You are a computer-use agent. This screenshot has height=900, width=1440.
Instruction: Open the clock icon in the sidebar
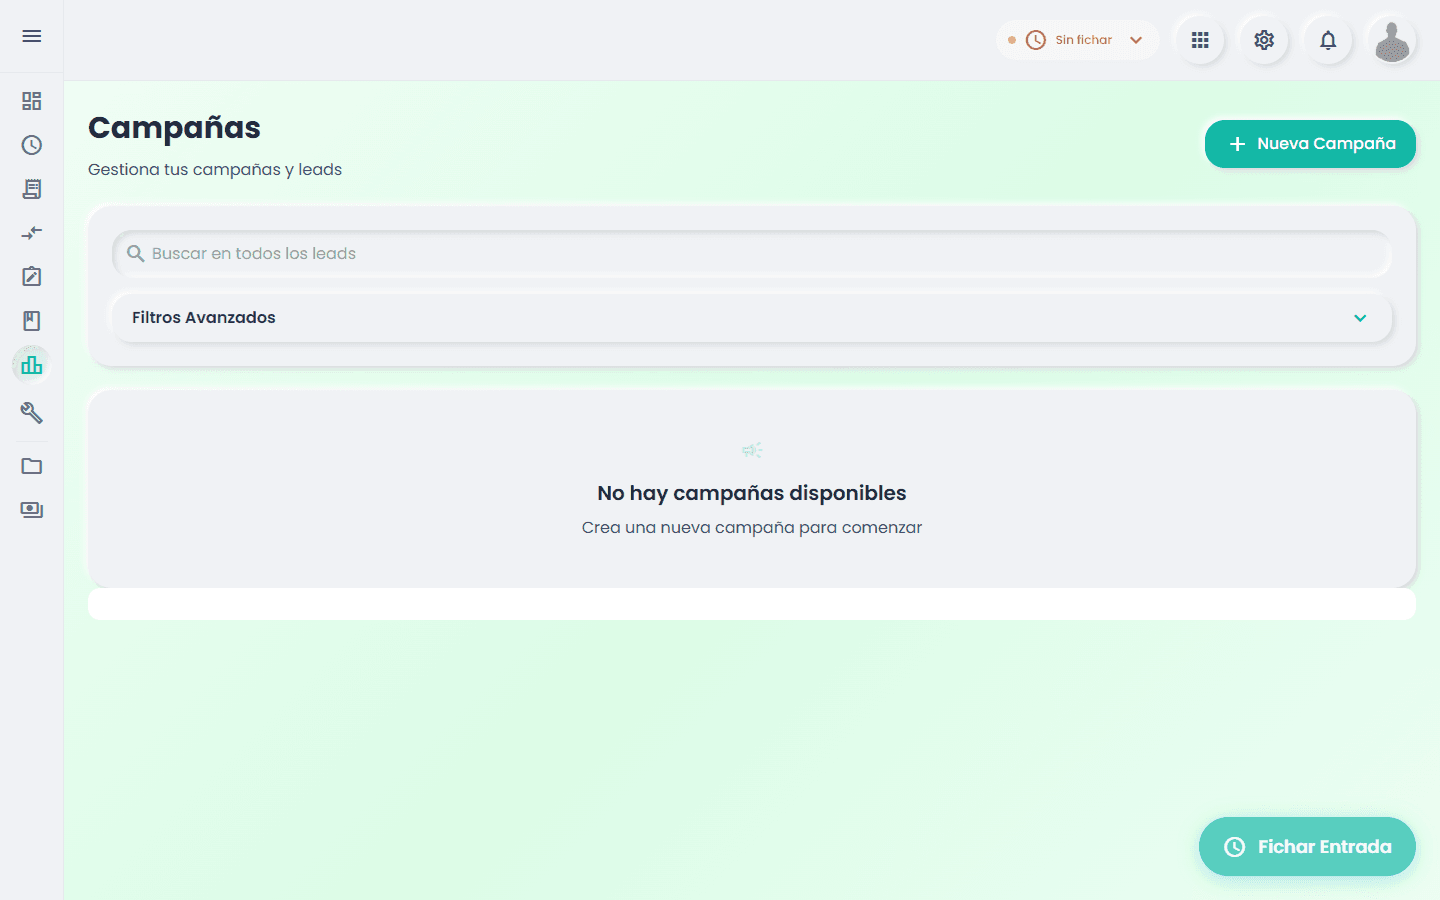[x=32, y=145]
